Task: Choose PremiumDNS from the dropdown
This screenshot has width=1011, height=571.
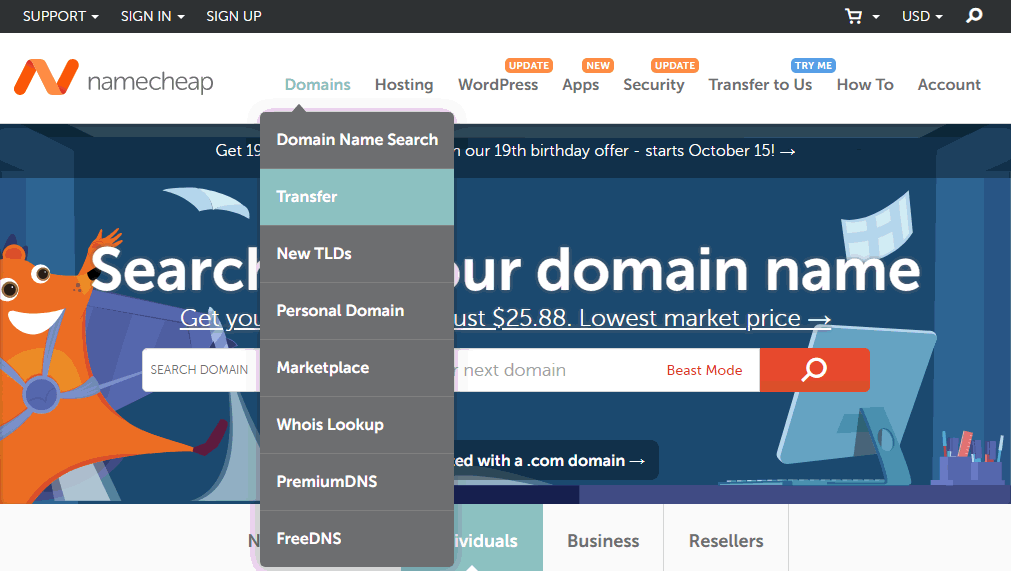Action: (357, 481)
